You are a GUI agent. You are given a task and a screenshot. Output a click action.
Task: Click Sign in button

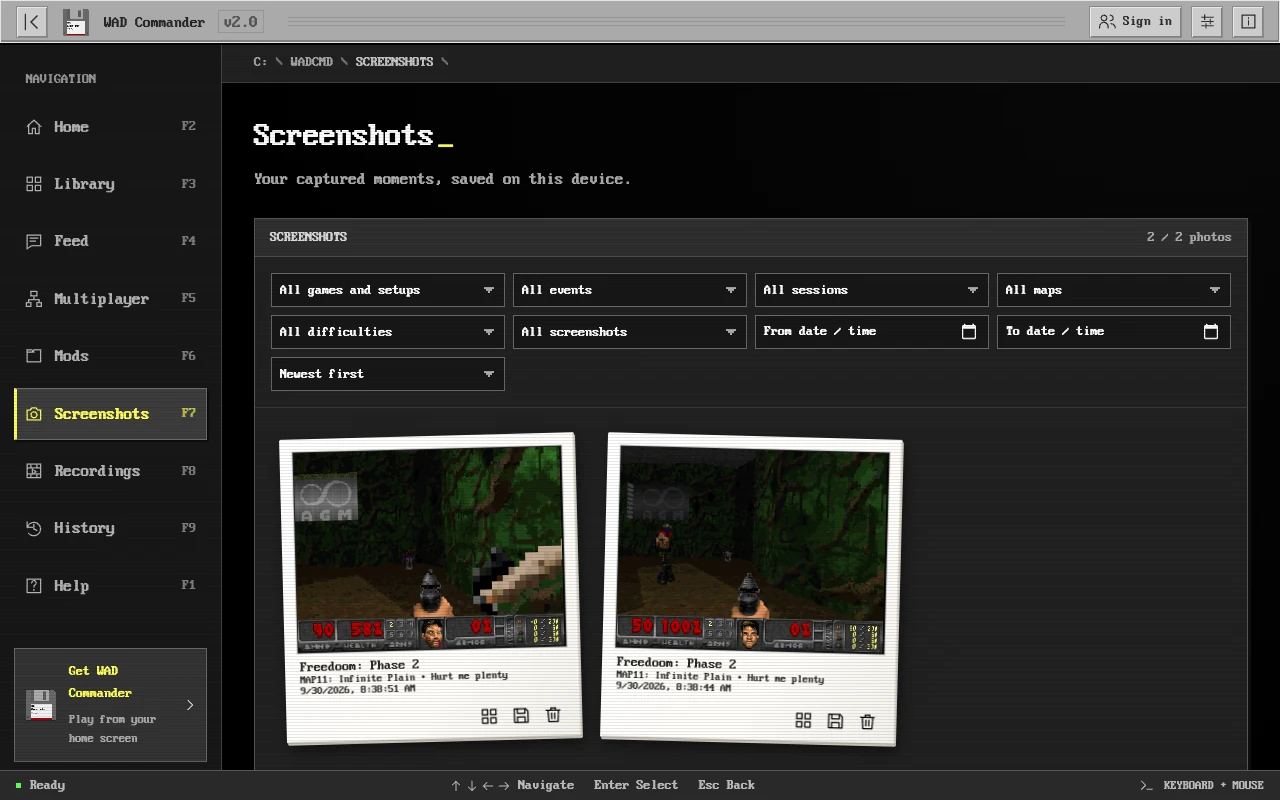point(1135,21)
